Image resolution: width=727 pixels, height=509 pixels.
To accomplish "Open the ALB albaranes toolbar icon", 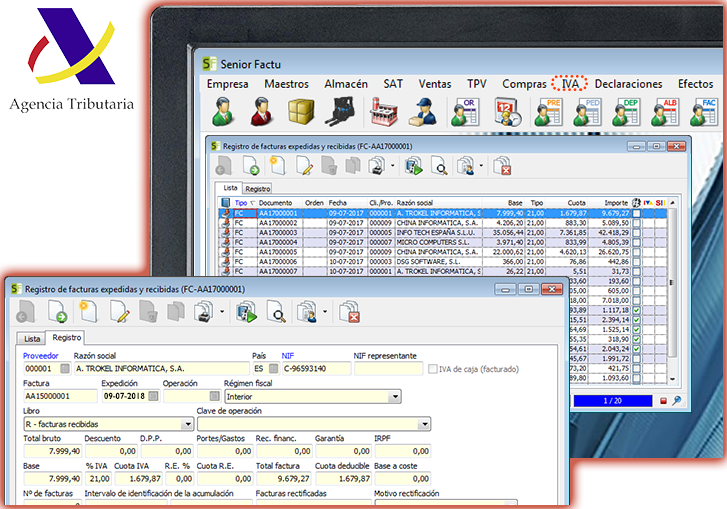I will click(665, 112).
